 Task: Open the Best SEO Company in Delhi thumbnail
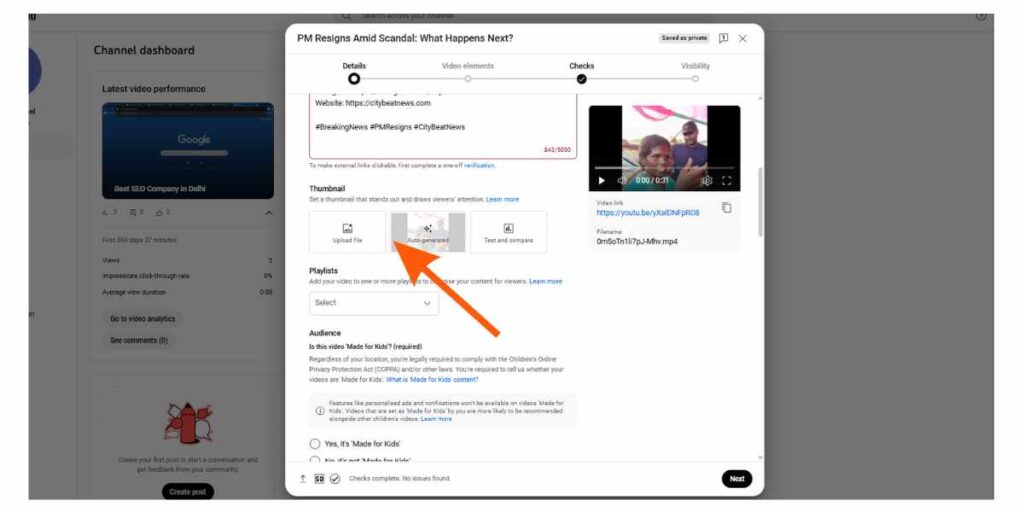coord(188,151)
